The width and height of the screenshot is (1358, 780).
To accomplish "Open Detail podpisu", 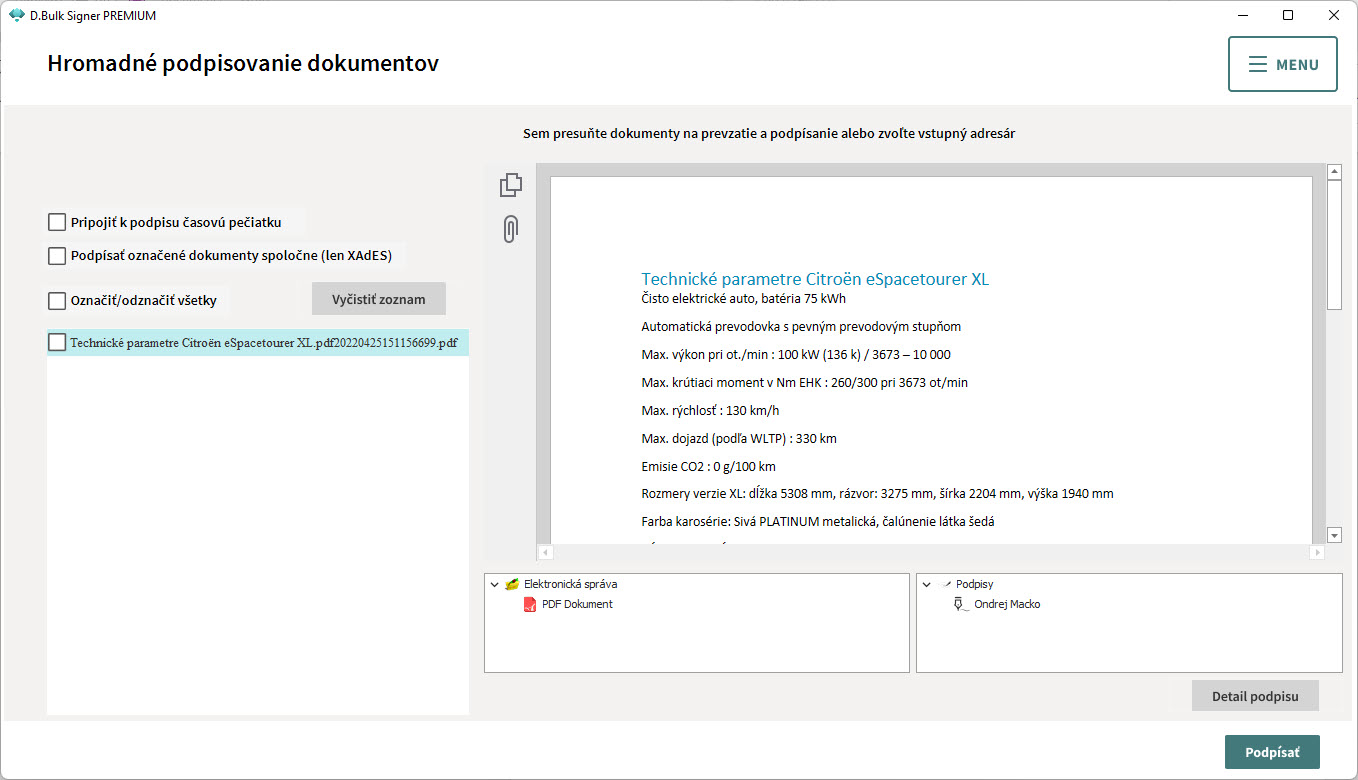I will (1255, 696).
